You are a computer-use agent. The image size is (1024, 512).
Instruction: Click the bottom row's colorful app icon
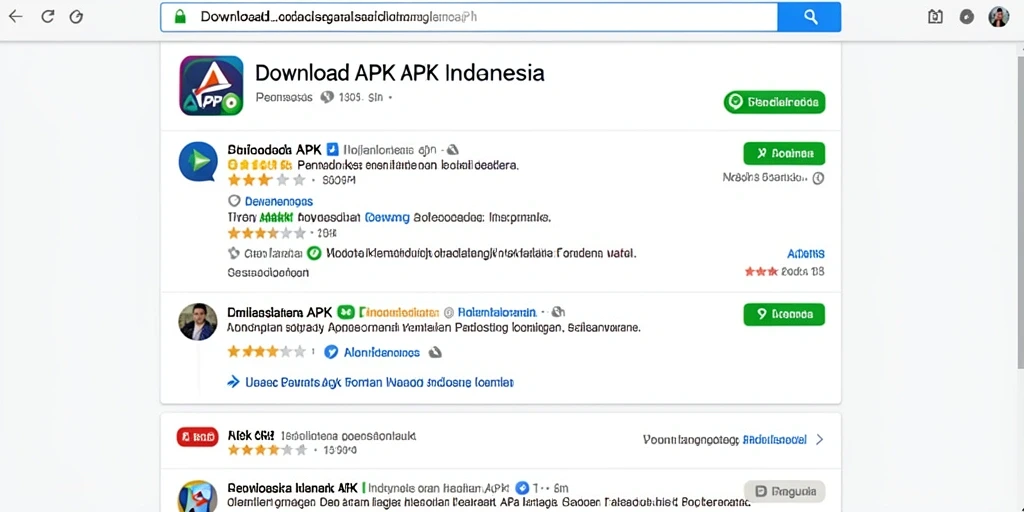[x=198, y=496]
